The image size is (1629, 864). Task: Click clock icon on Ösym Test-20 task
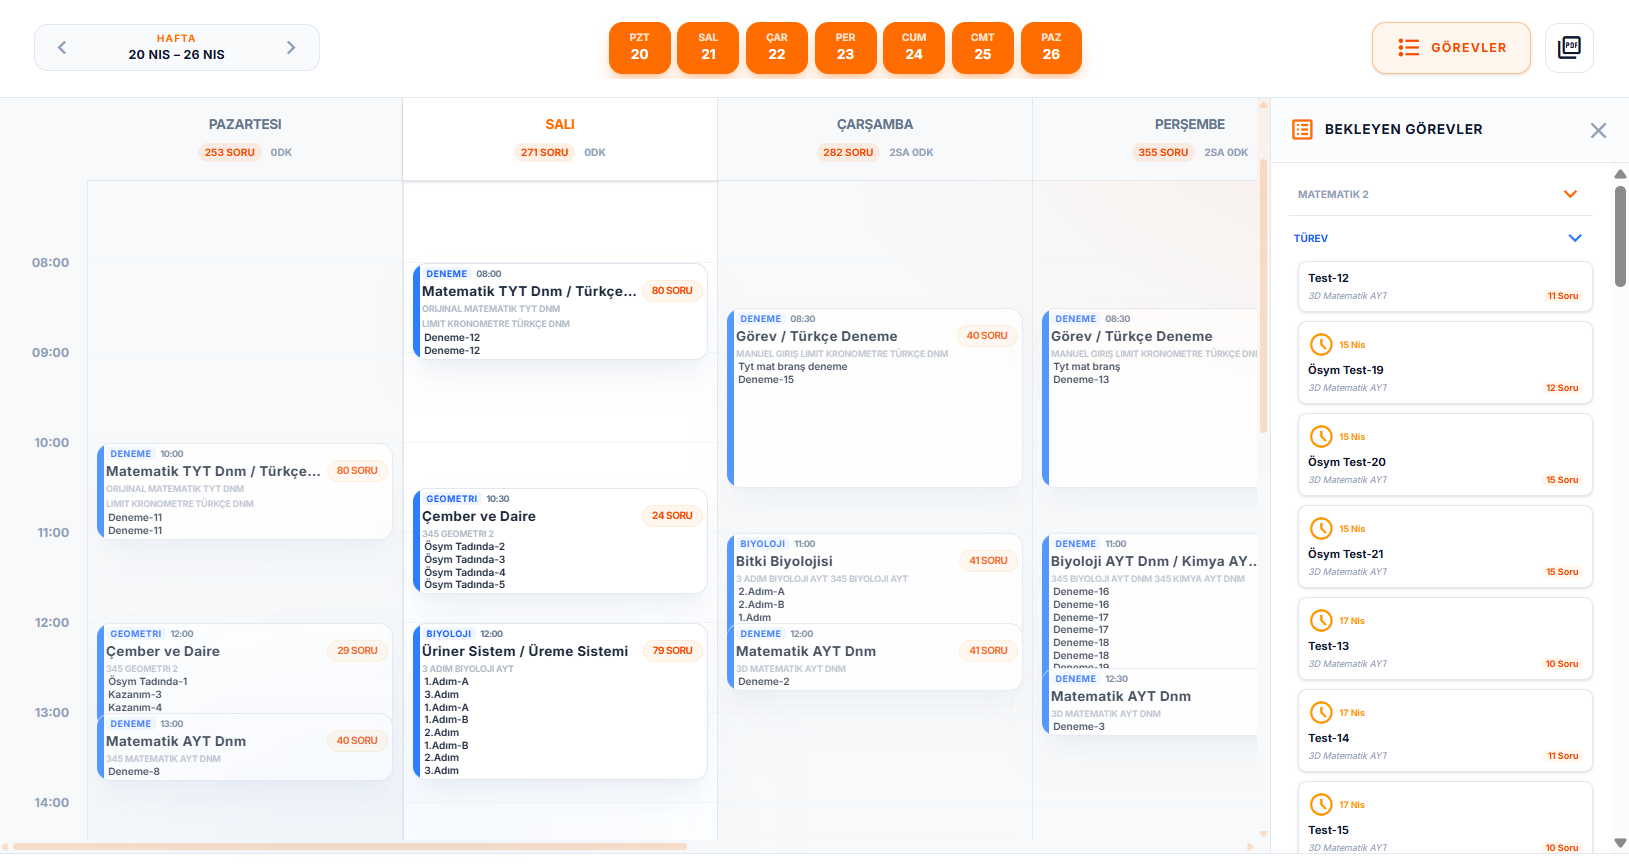(1321, 437)
